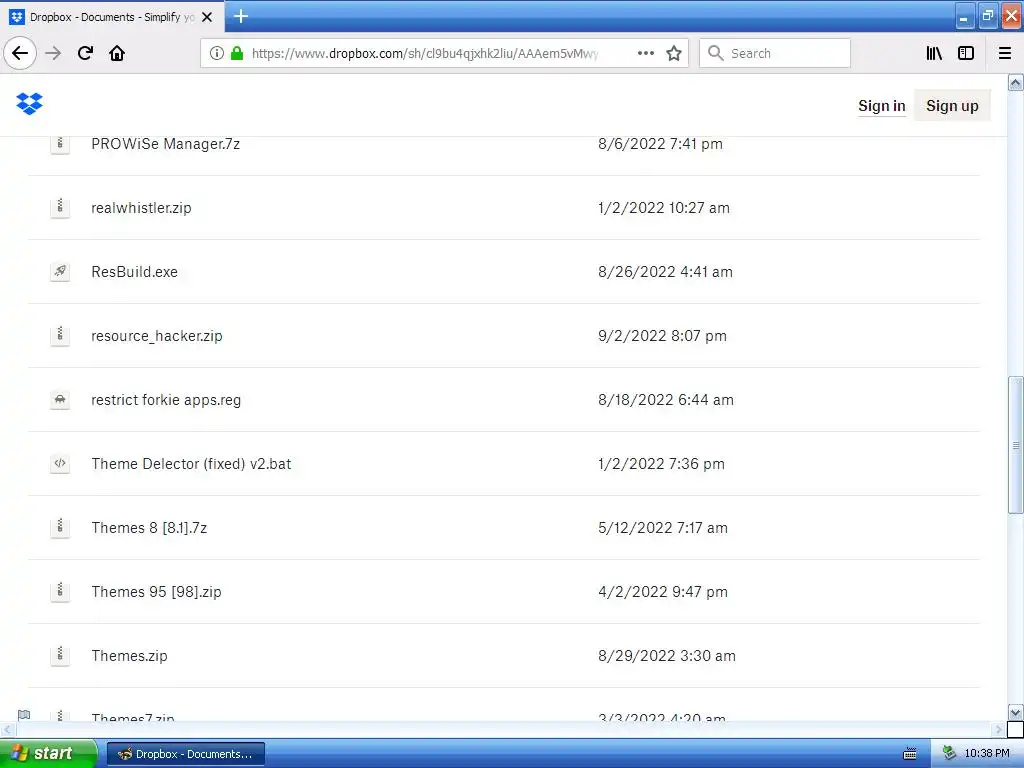Click date 8/29/2022 3:30 am

667,656
